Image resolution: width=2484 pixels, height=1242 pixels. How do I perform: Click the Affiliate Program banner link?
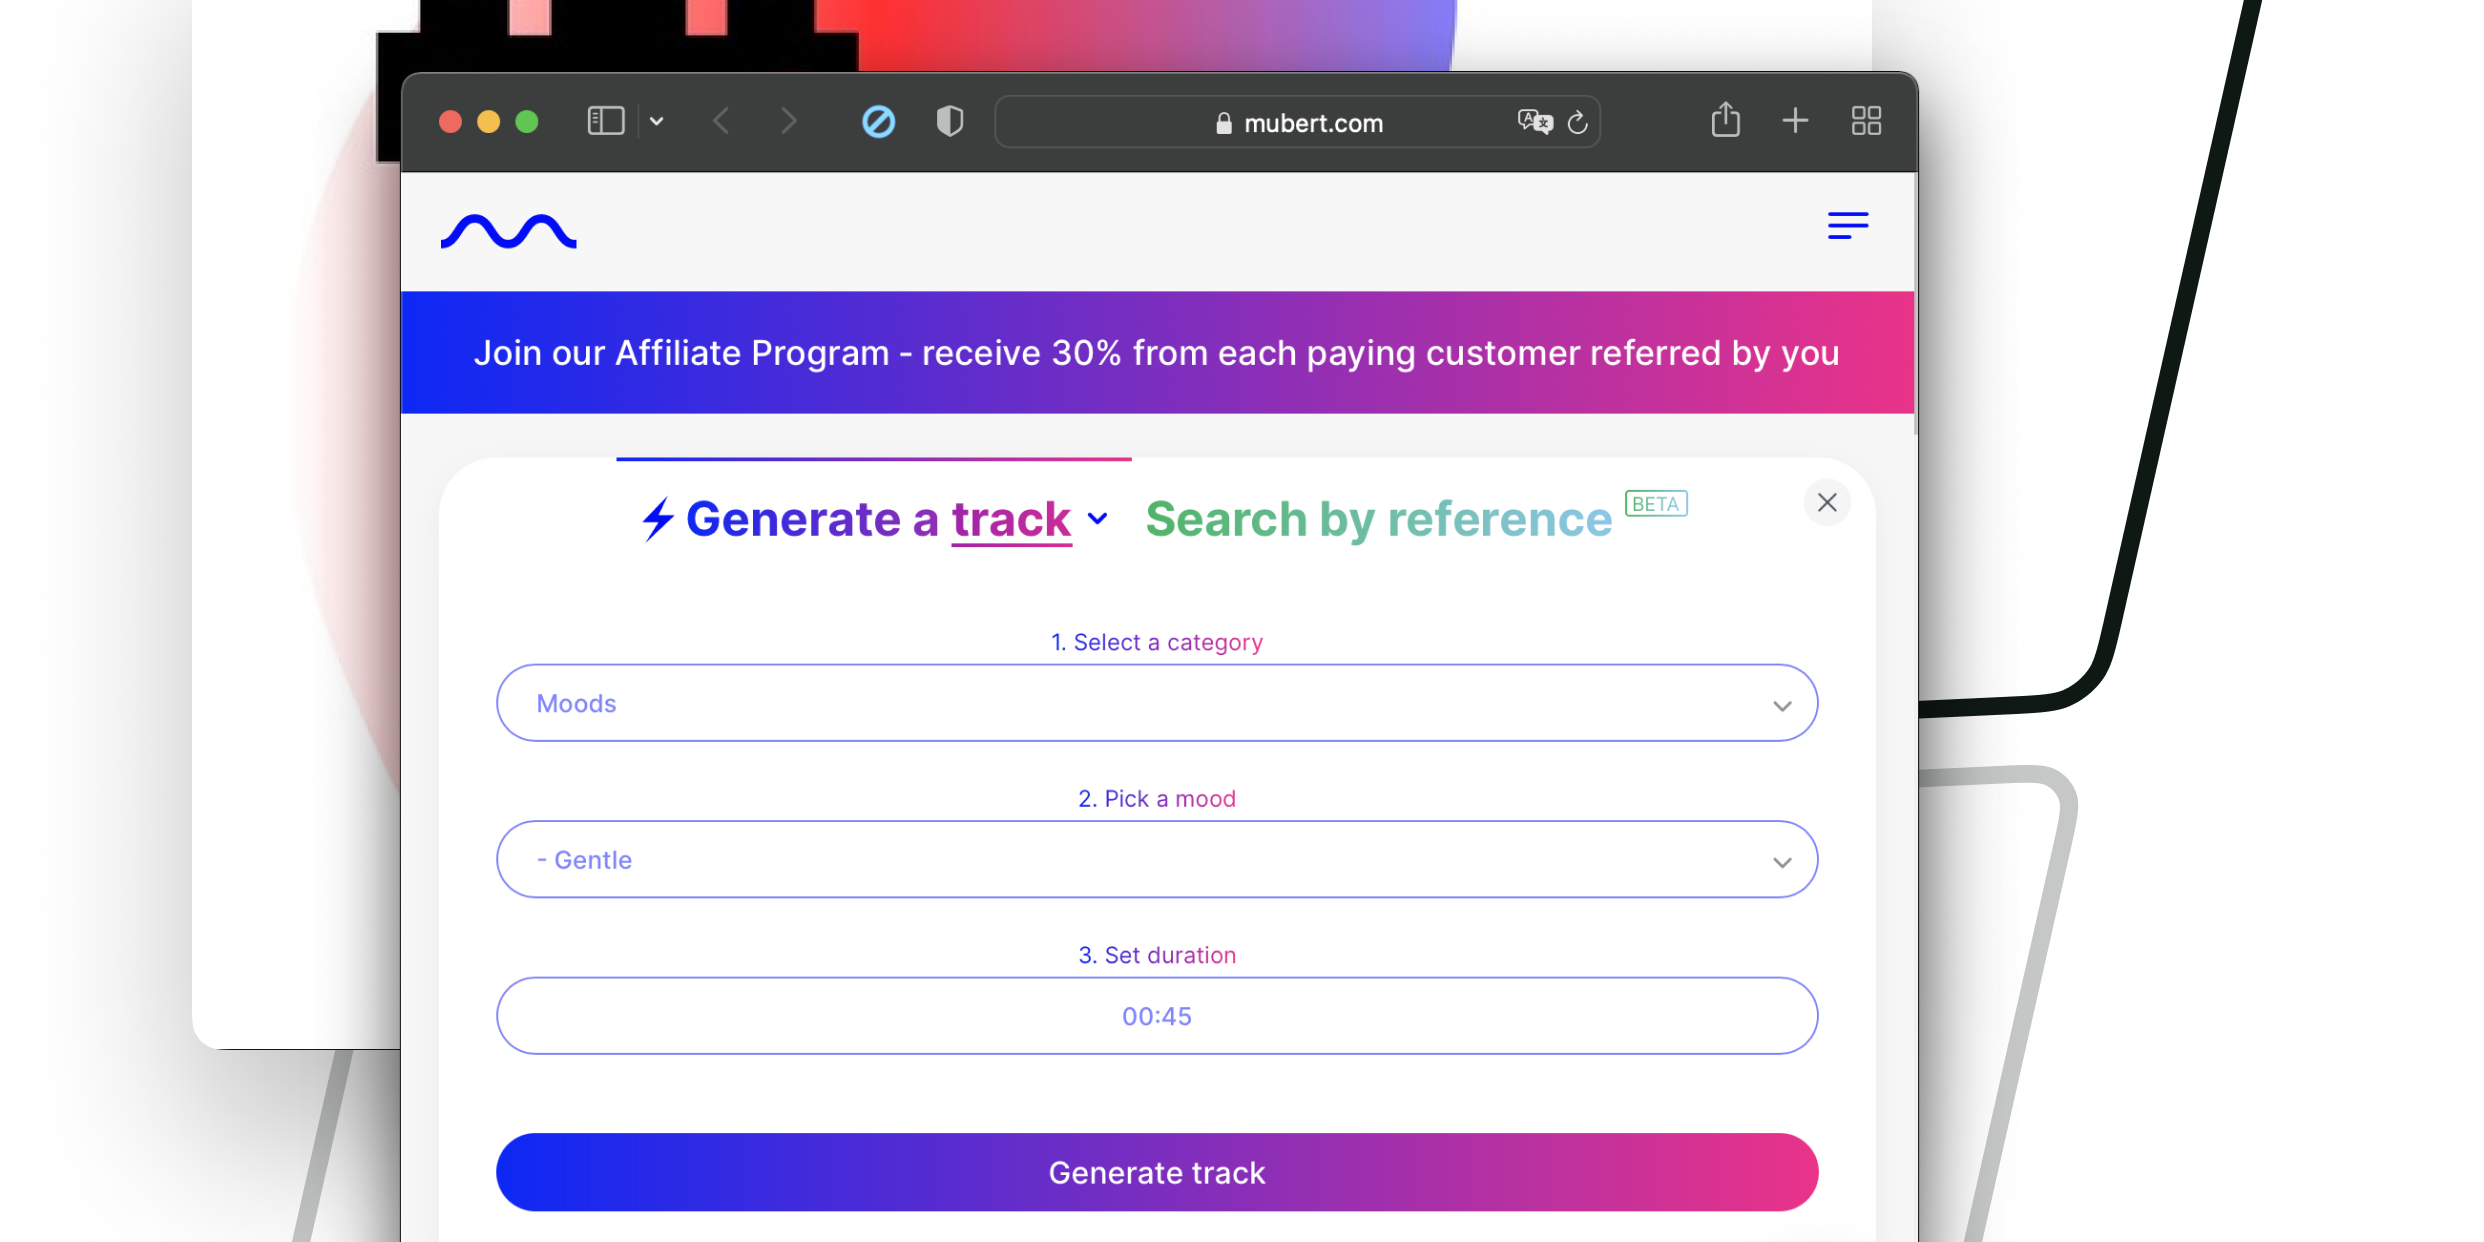1156,353
